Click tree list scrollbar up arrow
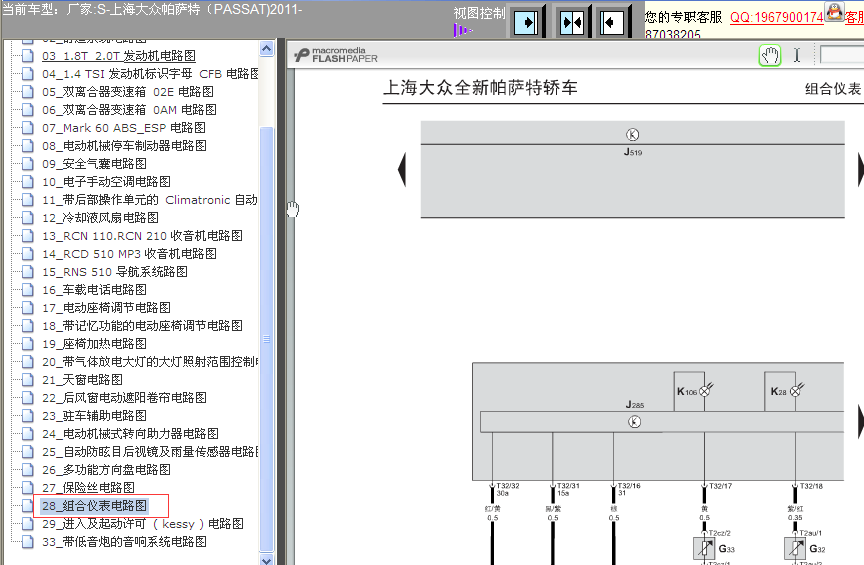This screenshot has height=565, width=864. pos(267,49)
